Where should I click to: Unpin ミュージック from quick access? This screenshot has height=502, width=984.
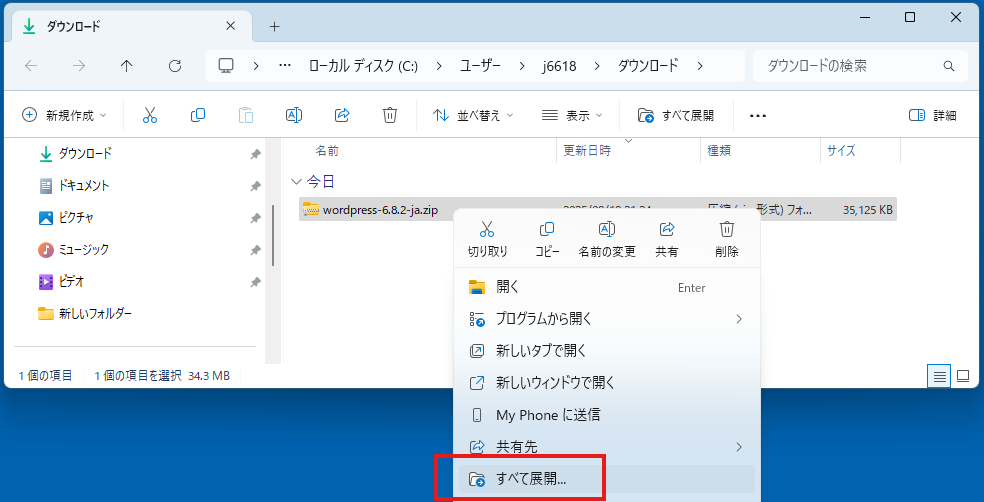[255, 250]
